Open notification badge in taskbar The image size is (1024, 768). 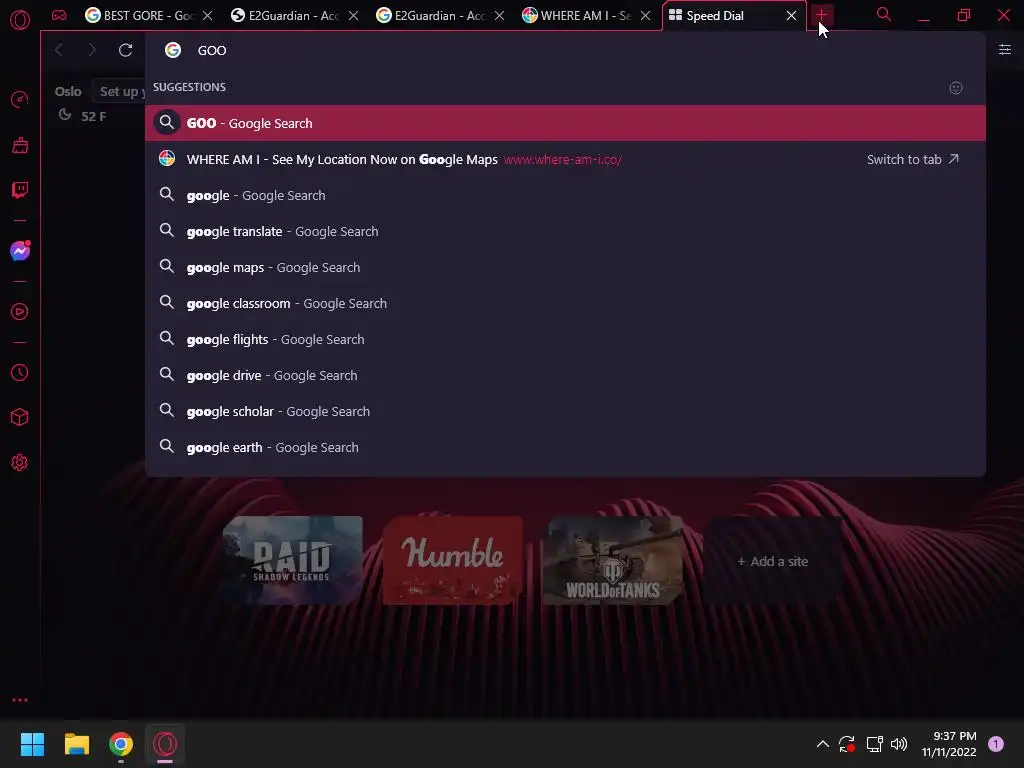[x=995, y=744]
